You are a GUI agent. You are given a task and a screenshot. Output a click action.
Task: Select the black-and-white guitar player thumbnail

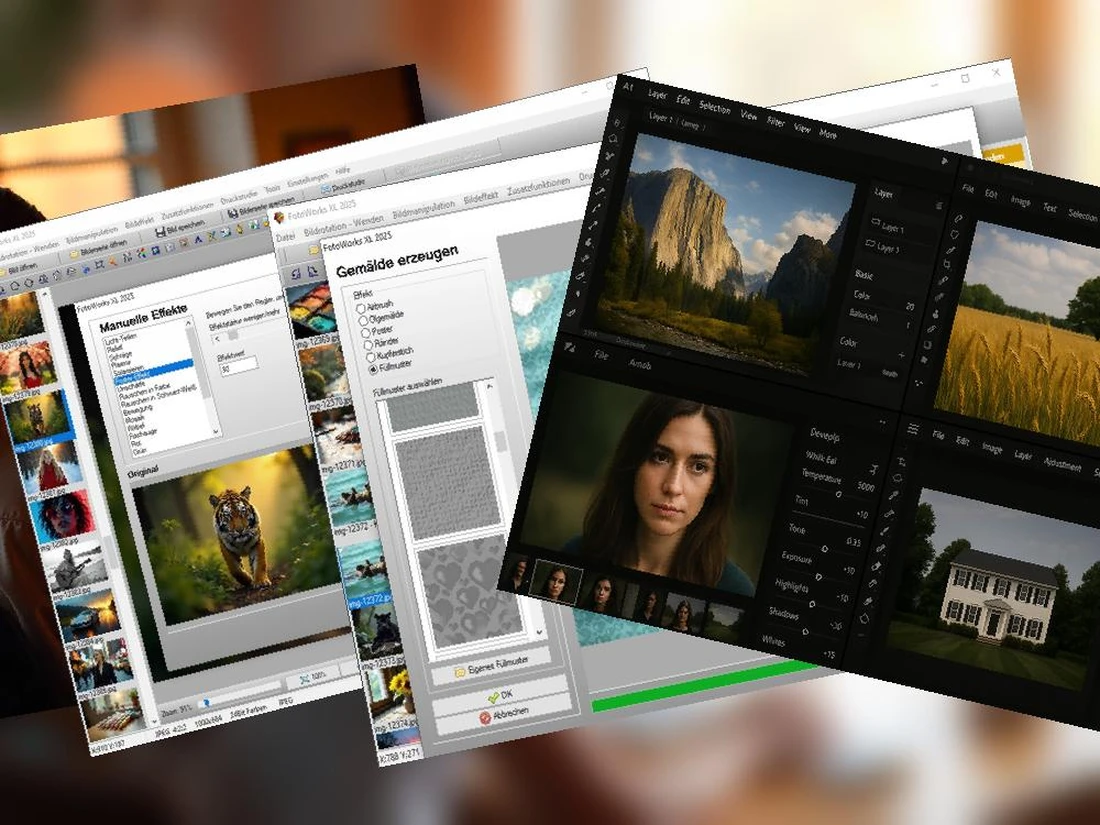point(75,566)
